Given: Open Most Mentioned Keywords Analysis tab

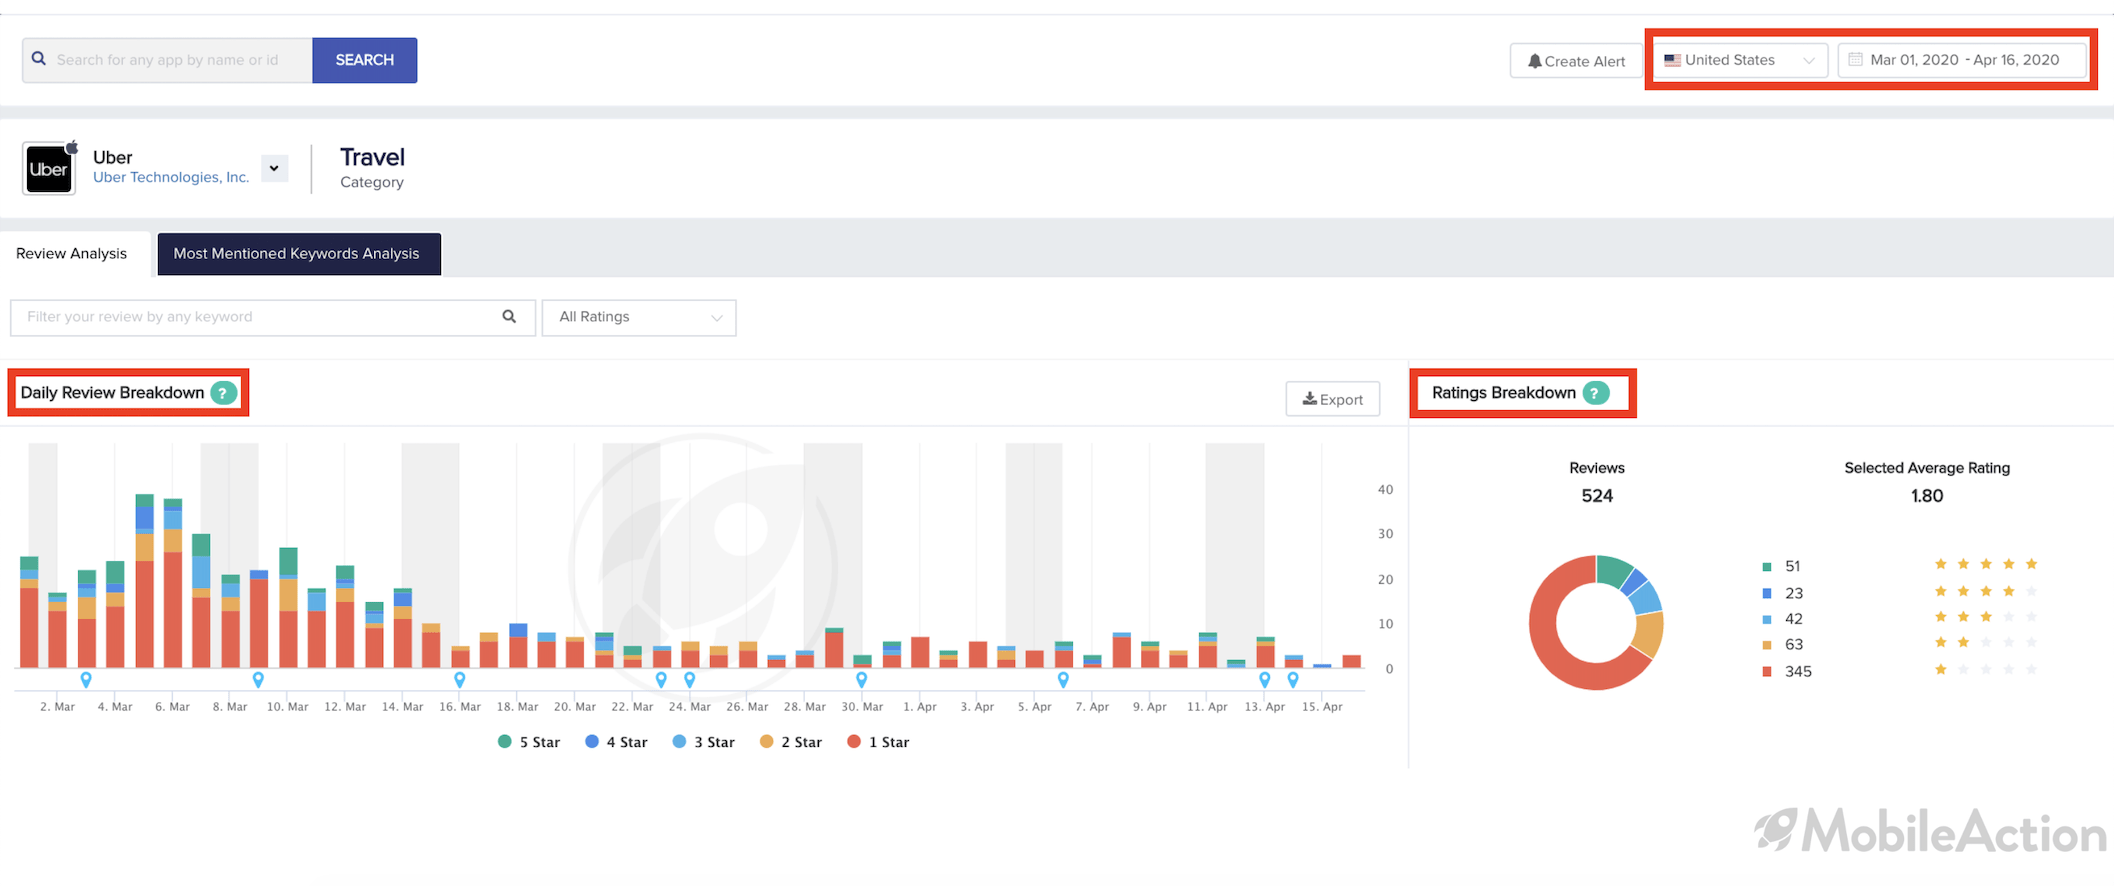Looking at the screenshot, I should pos(298,254).
